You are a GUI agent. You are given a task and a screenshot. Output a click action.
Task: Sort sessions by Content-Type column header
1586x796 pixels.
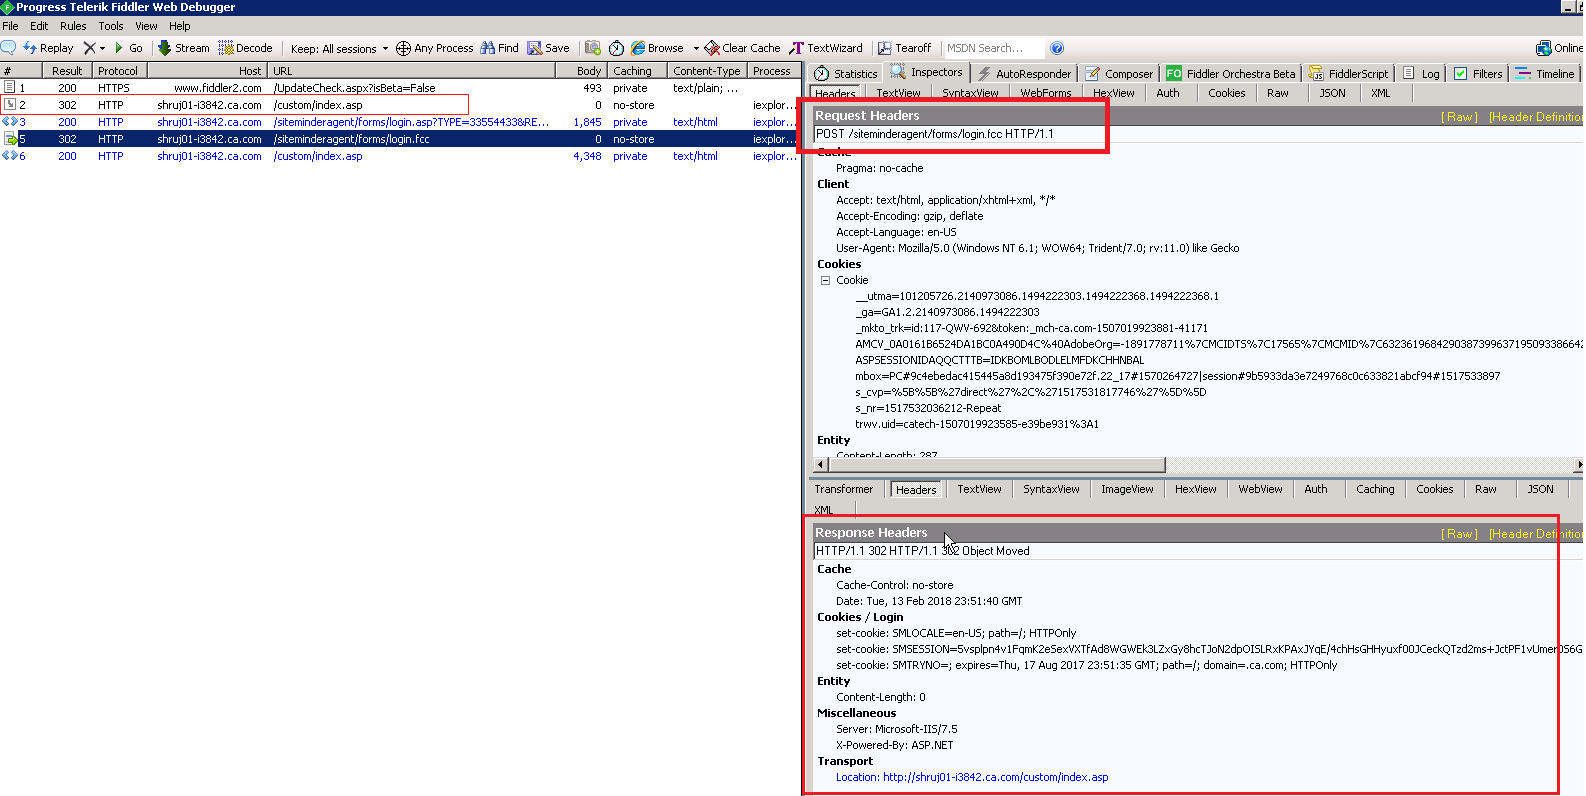707,71
